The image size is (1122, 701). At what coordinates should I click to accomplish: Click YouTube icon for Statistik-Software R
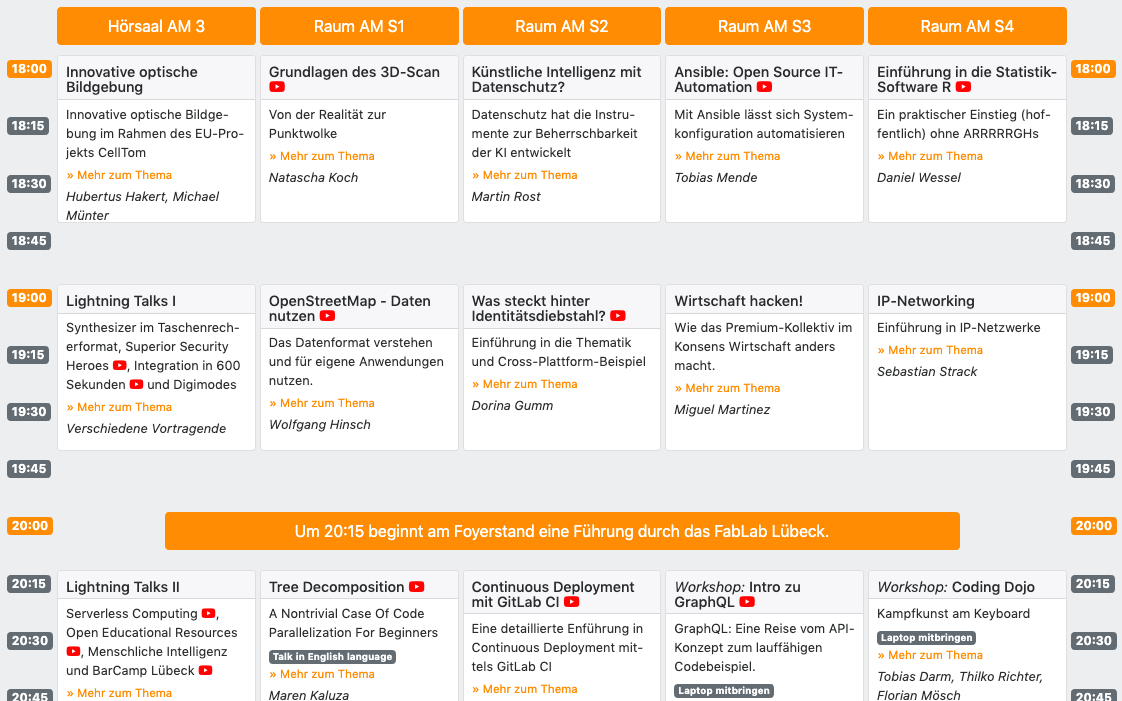point(963,88)
